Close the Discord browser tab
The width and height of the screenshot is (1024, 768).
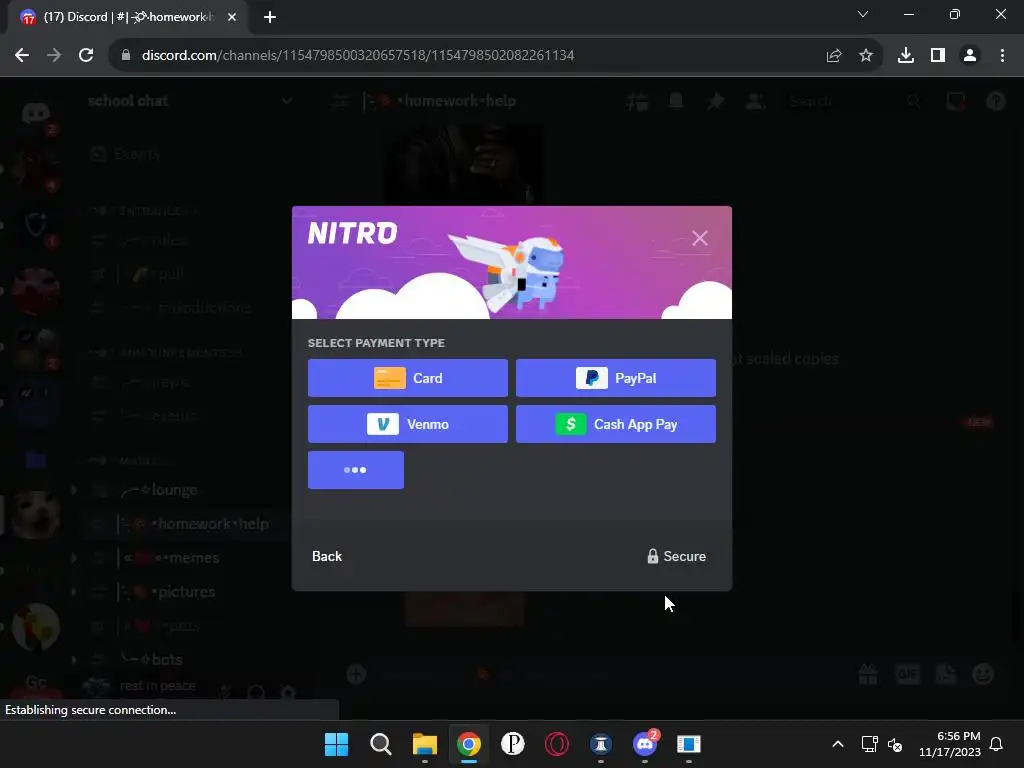click(232, 18)
